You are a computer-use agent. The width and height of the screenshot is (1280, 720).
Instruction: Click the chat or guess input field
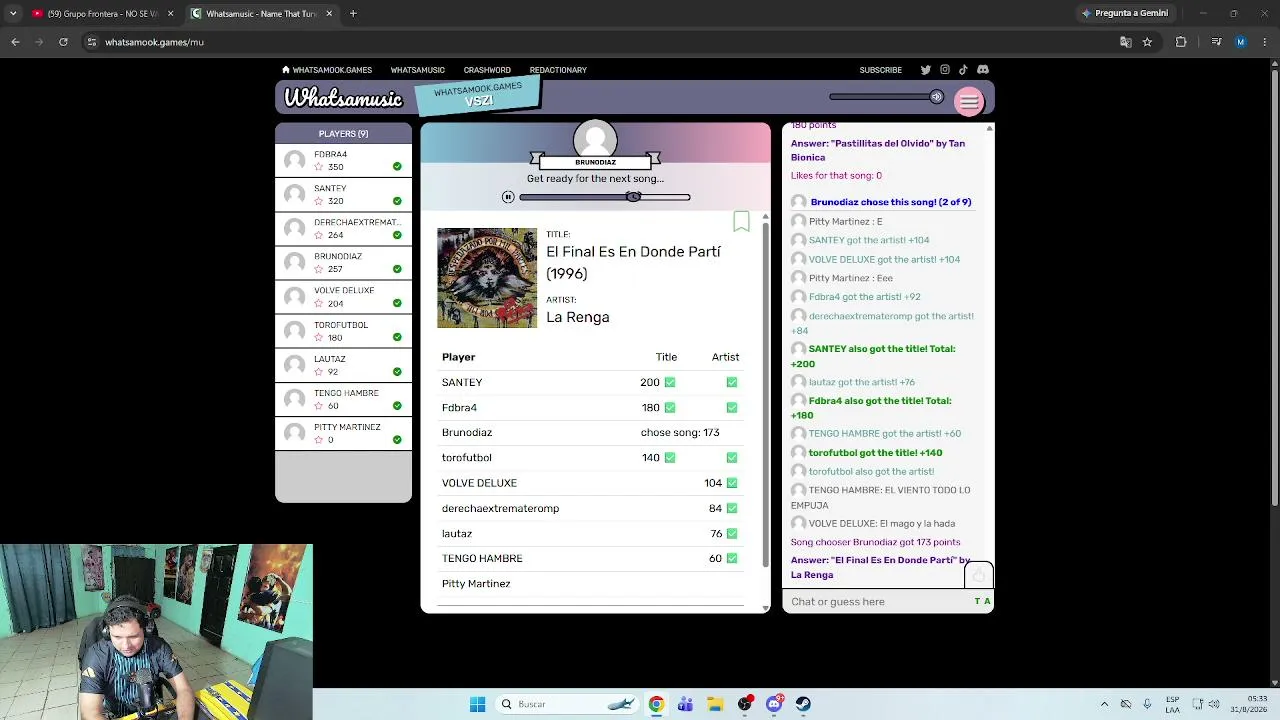point(877,601)
